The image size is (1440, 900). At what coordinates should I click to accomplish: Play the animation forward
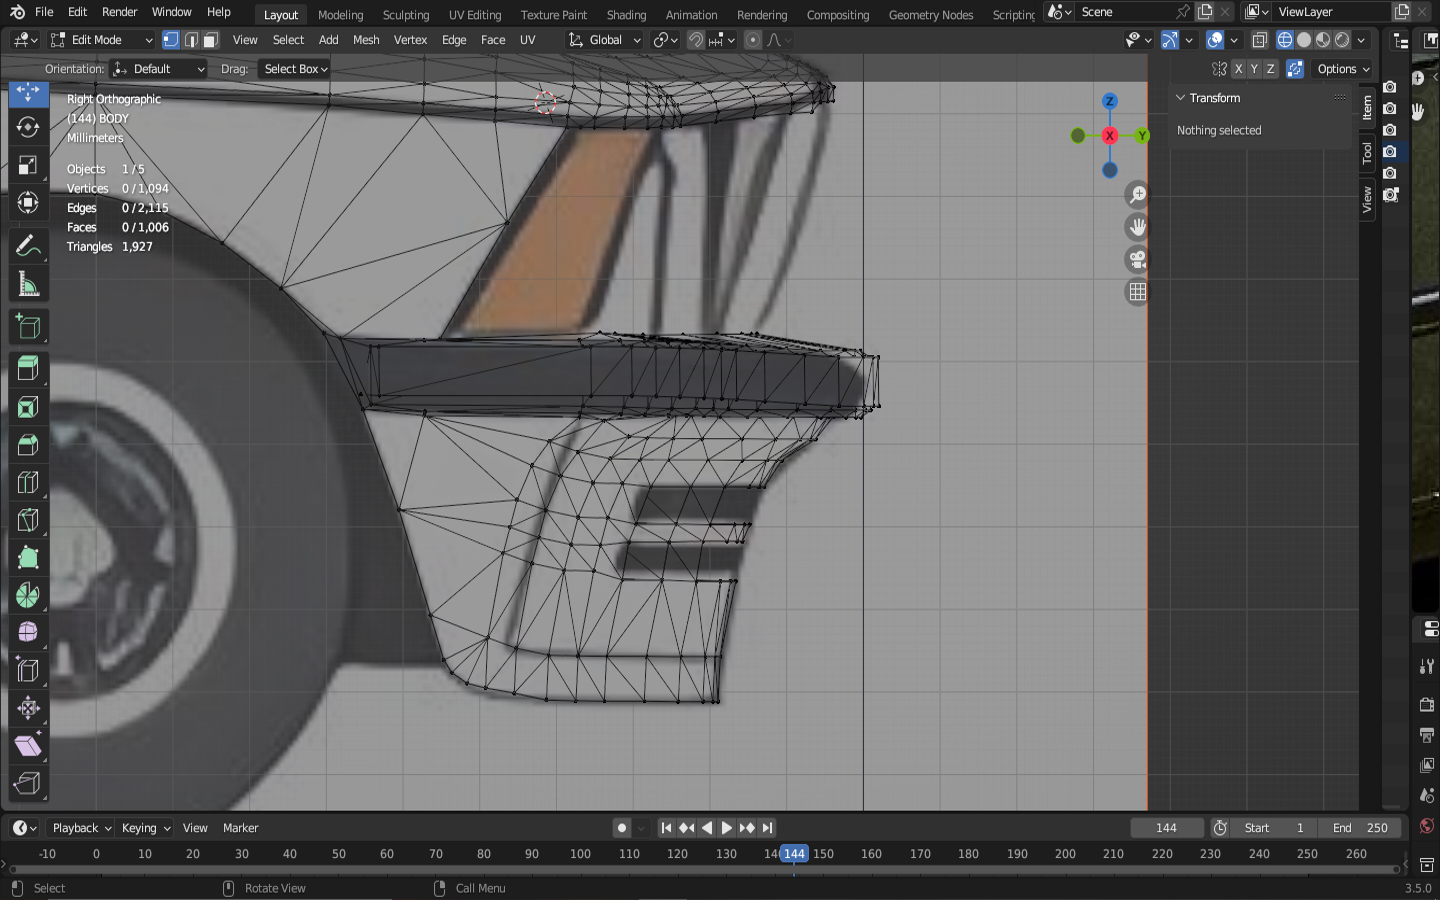click(x=727, y=828)
